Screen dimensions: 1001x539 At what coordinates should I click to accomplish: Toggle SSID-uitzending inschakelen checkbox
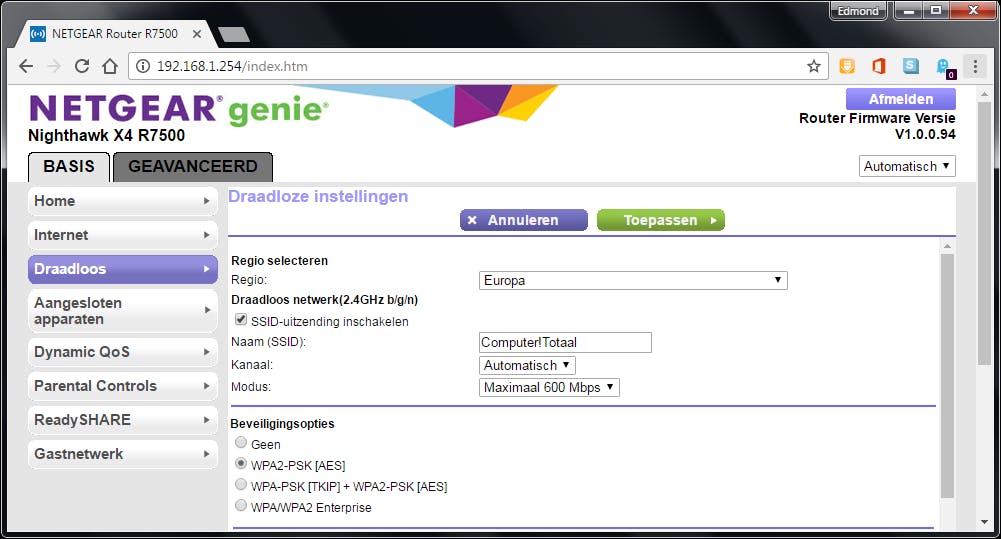[x=241, y=319]
